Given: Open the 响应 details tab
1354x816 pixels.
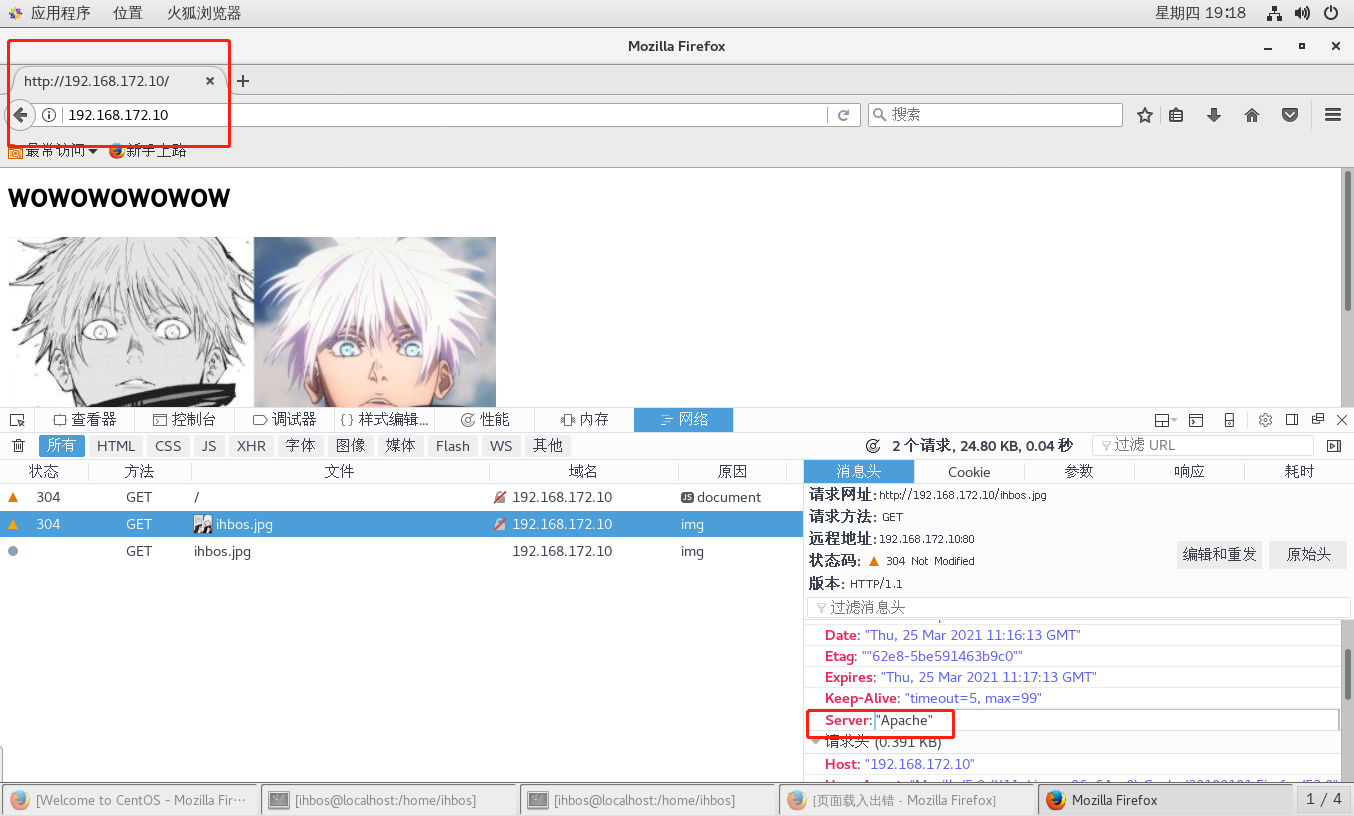Looking at the screenshot, I should tap(1189, 472).
